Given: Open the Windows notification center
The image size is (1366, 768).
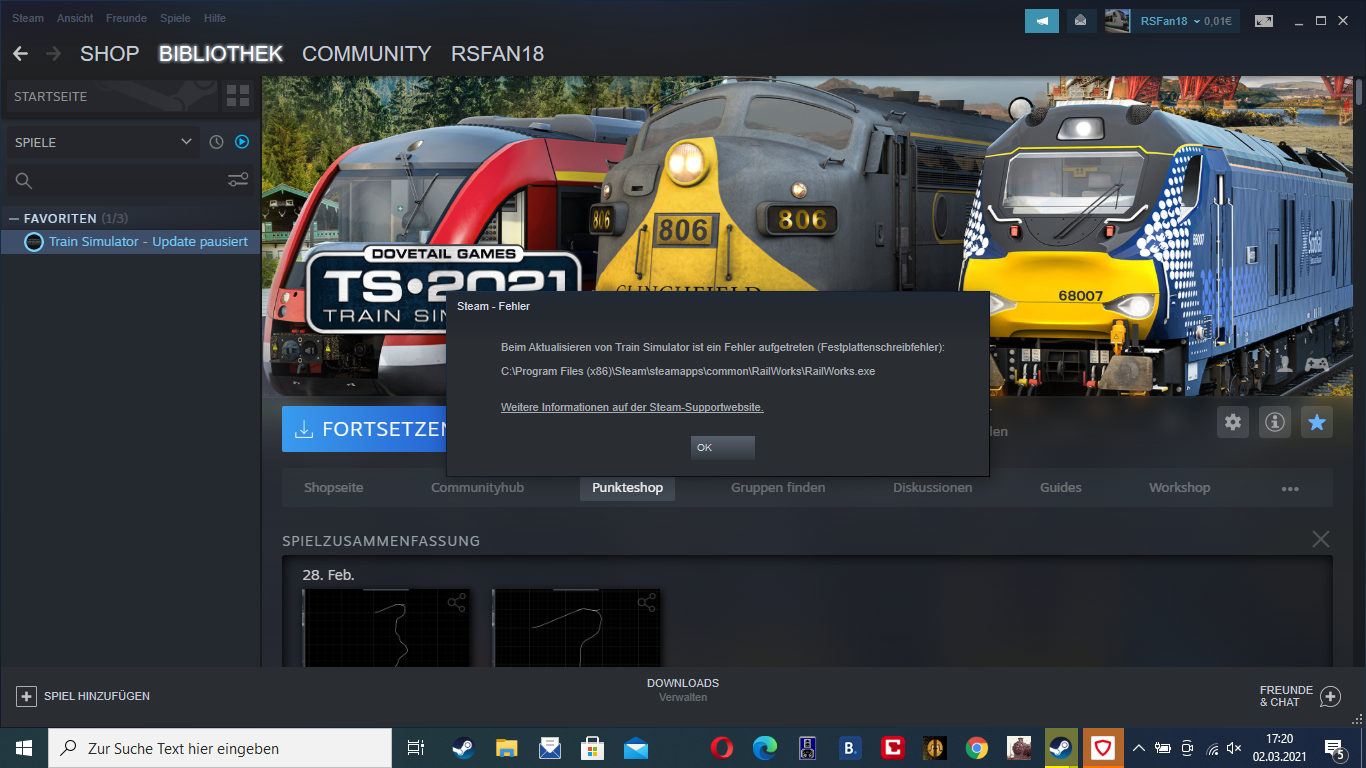Looking at the screenshot, I should point(1334,748).
